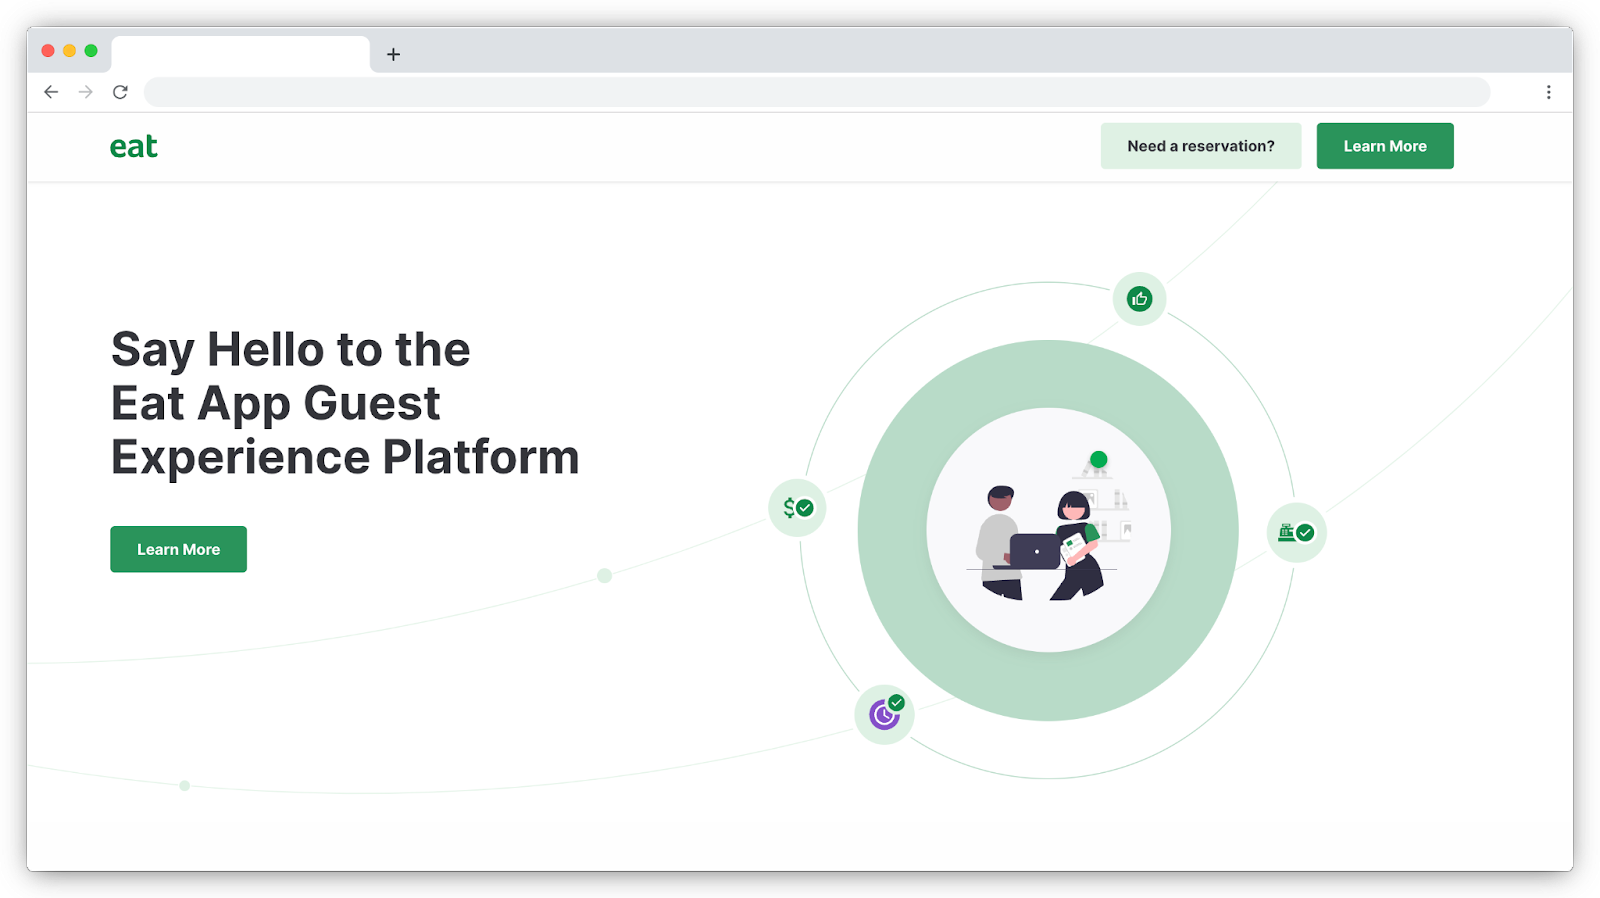The width and height of the screenshot is (1600, 898).
Task: Click the Need a reservation? button
Action: (x=1201, y=146)
